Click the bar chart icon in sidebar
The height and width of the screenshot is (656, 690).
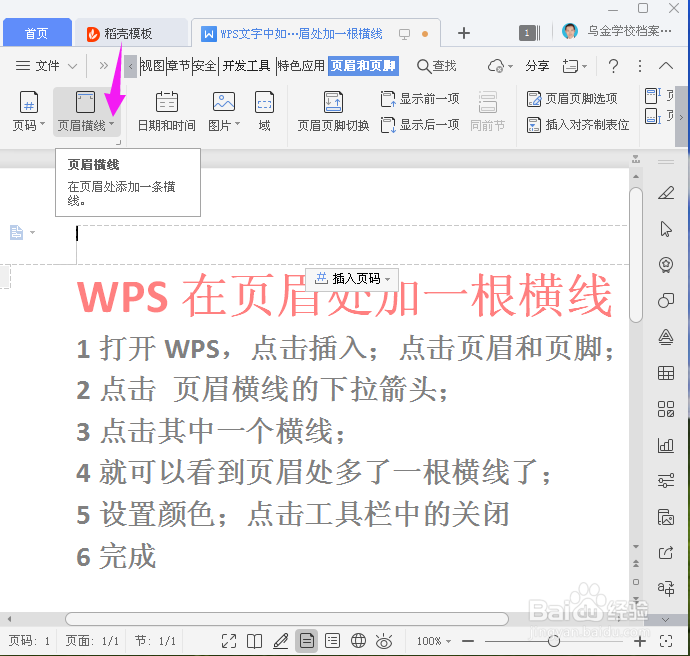666,445
